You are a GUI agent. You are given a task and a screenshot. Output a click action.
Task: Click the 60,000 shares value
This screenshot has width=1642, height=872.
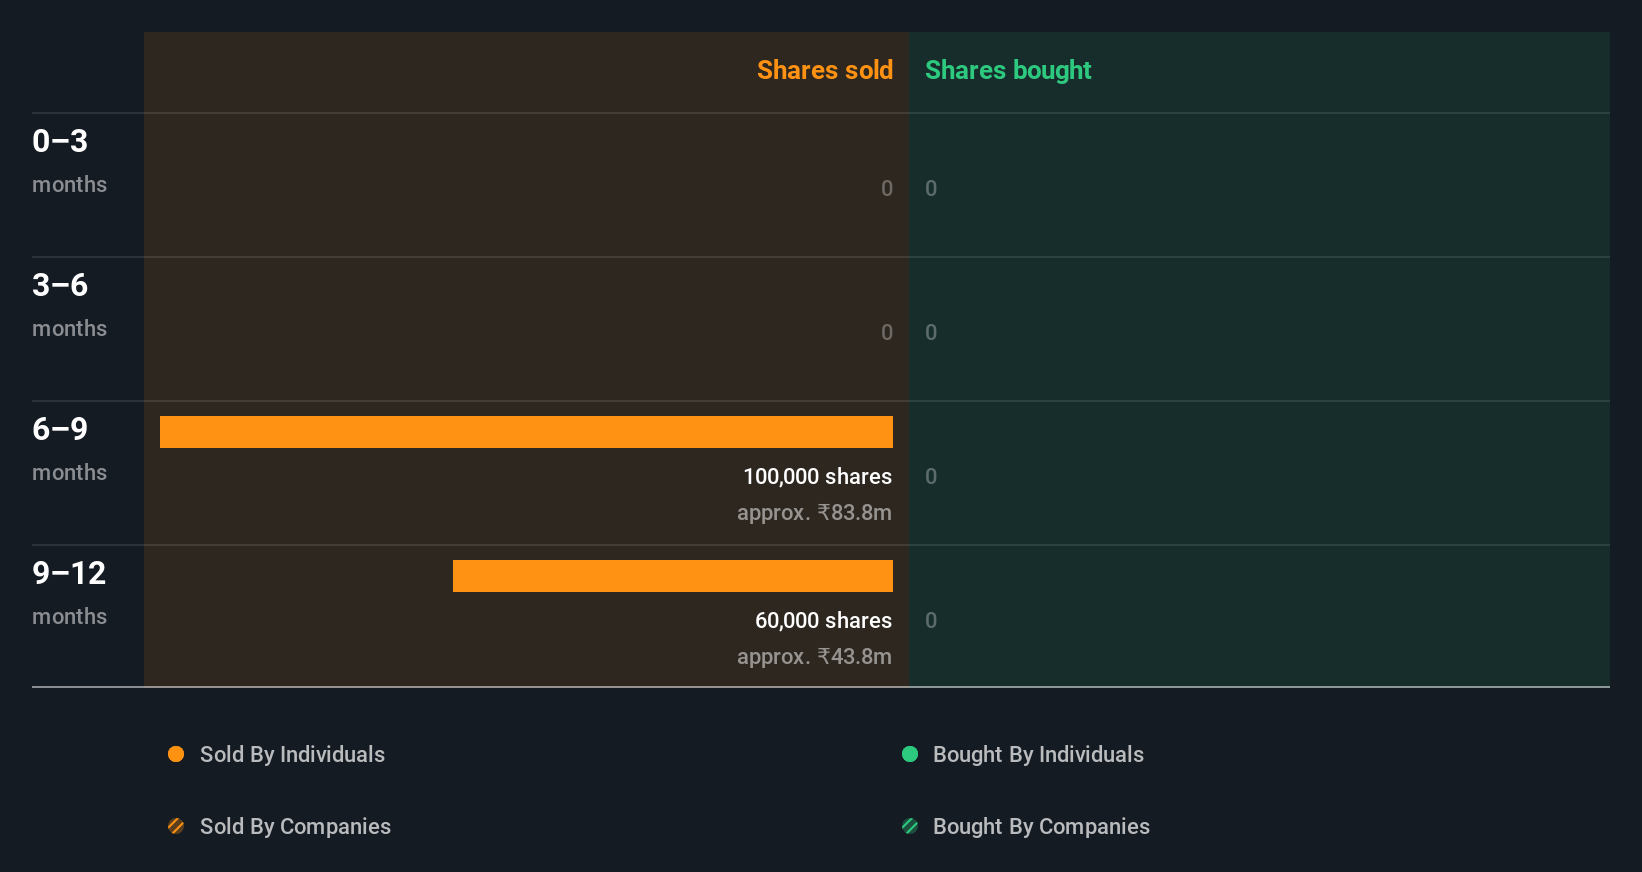coord(823,621)
